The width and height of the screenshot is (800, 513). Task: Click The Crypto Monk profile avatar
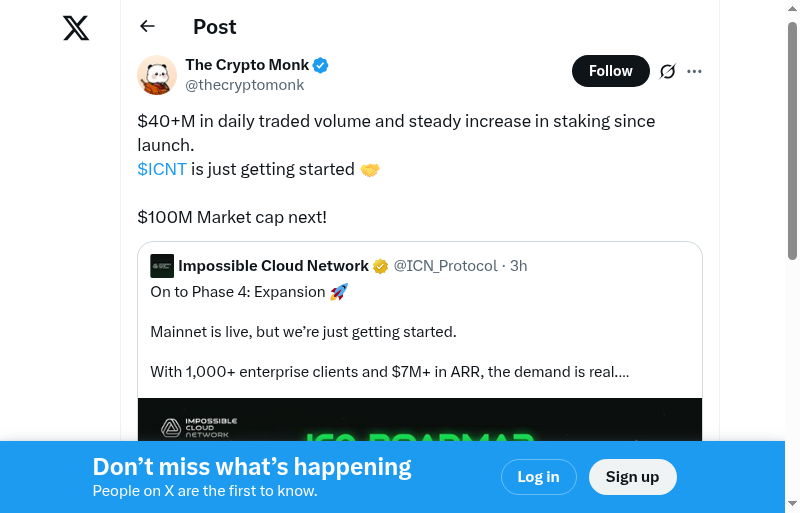tap(157, 75)
